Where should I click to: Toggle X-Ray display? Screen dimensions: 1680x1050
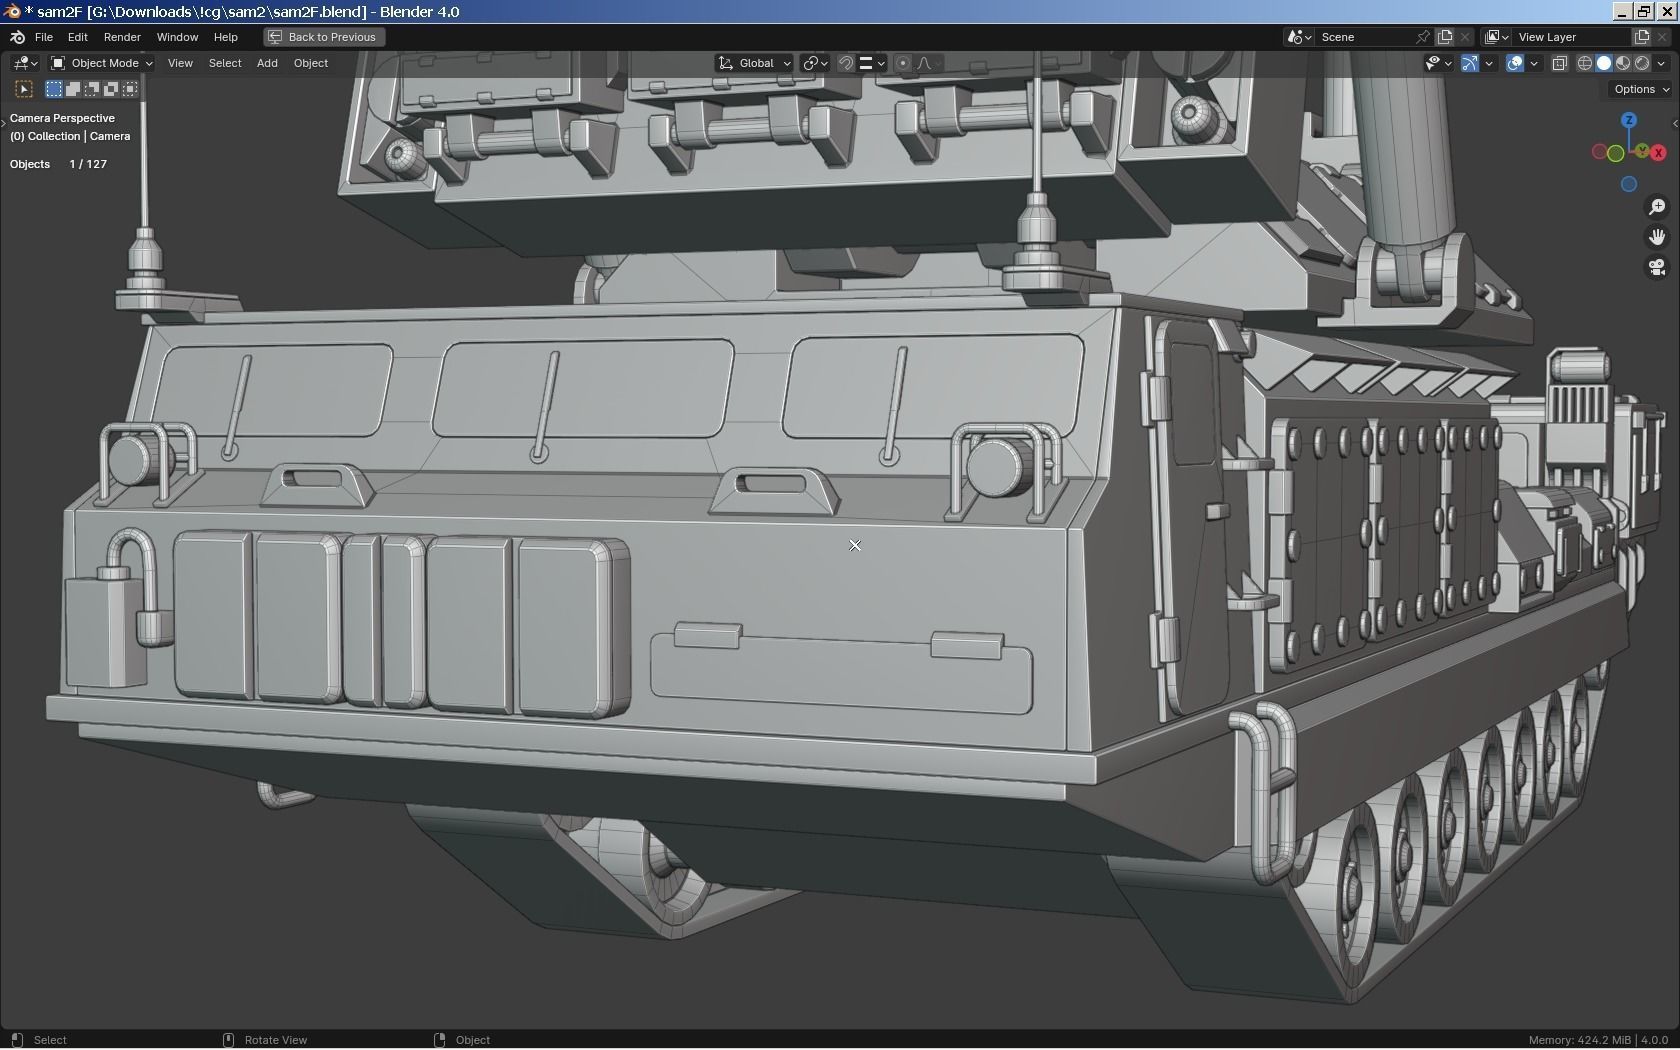point(1559,63)
